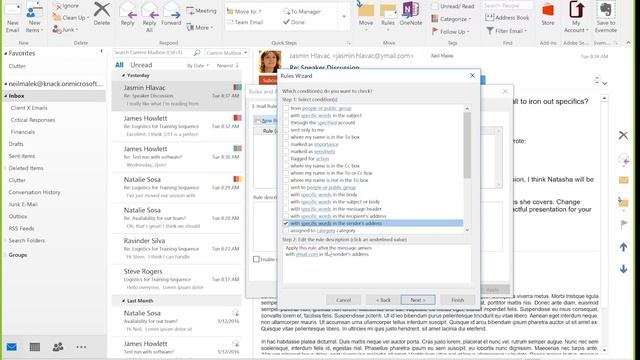Click the 'importance' link in conditions
The width and height of the screenshot is (640, 360).
pos(326,144)
